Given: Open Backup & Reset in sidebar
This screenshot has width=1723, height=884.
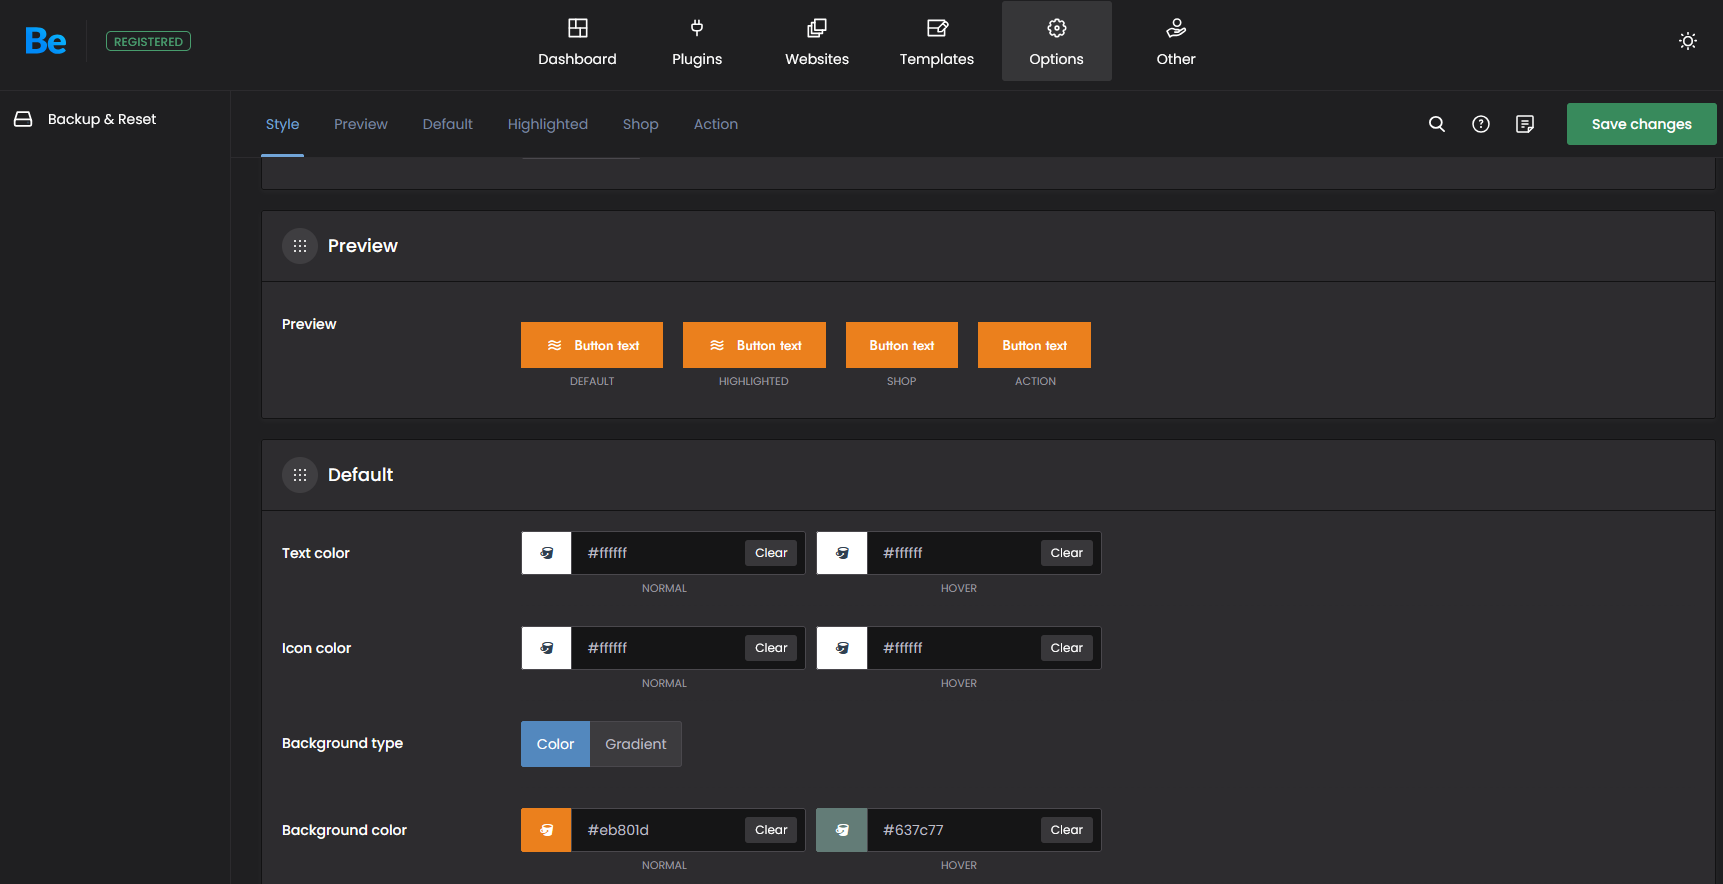Looking at the screenshot, I should tap(101, 119).
